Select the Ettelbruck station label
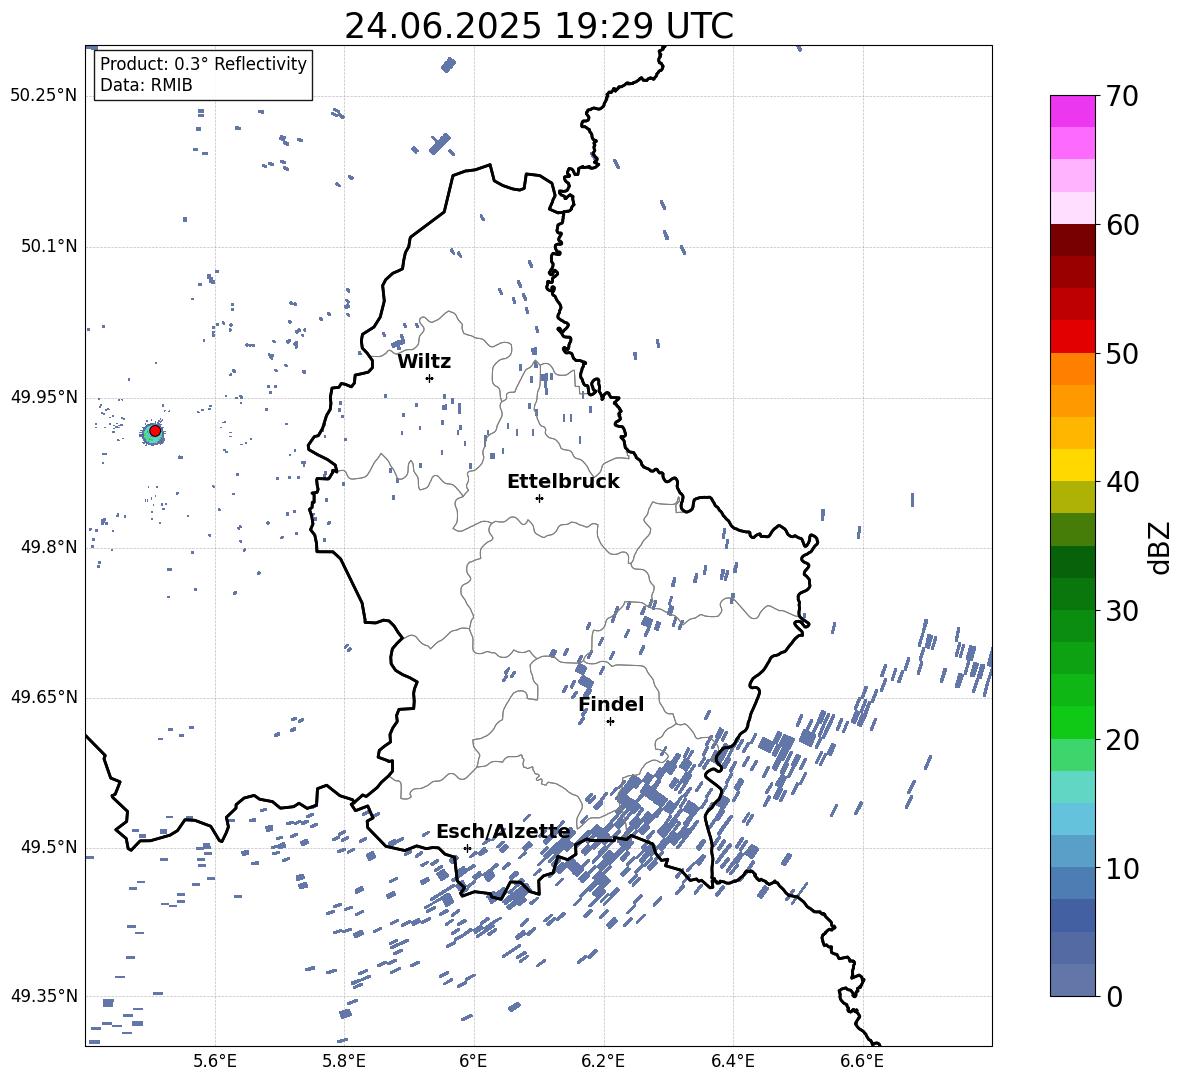Screen dimensions: 1184x1081 (563, 482)
